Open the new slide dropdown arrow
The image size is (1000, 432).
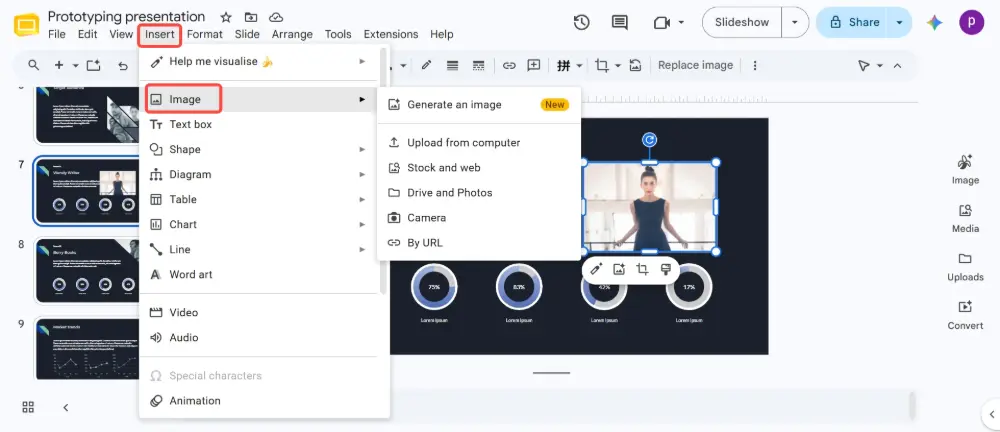tap(75, 65)
